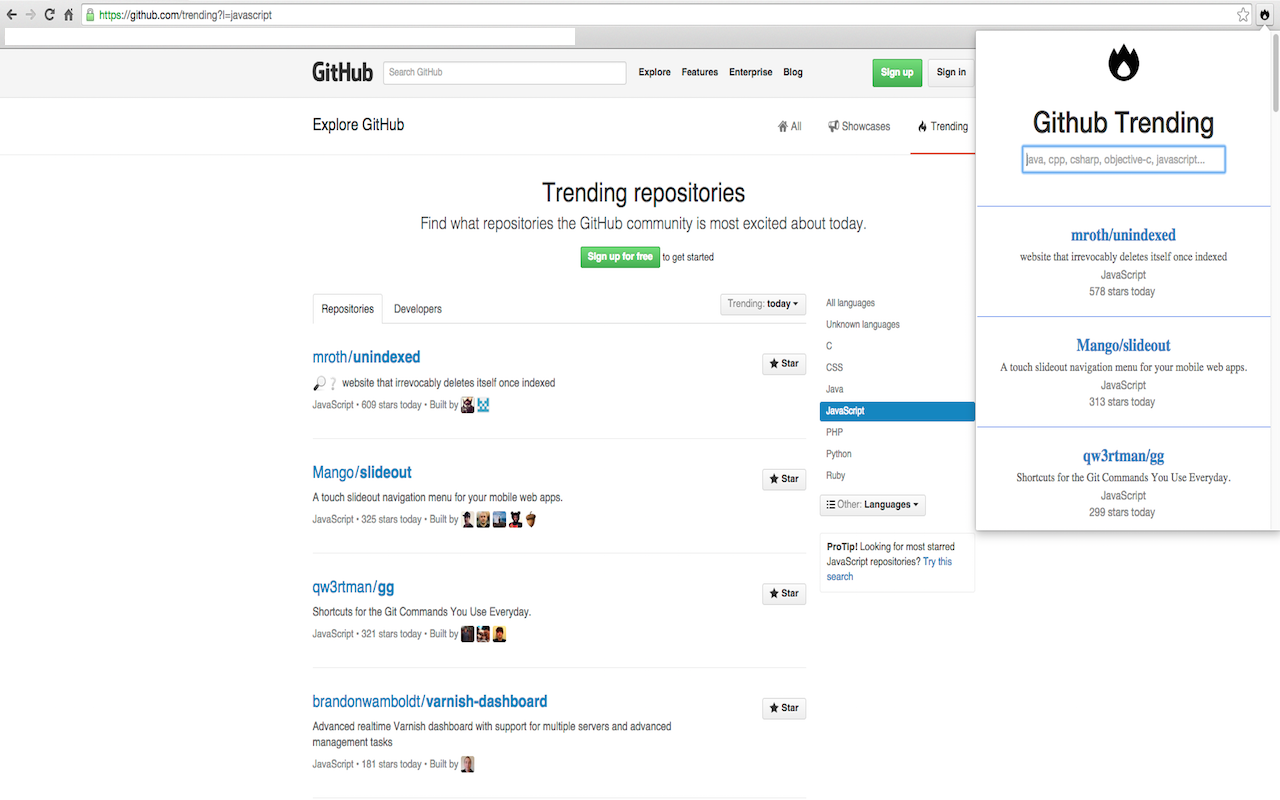Viewport: 1280px width, 800px height.
Task: Switch to the Showcases tab
Action: pyautogui.click(x=859, y=127)
